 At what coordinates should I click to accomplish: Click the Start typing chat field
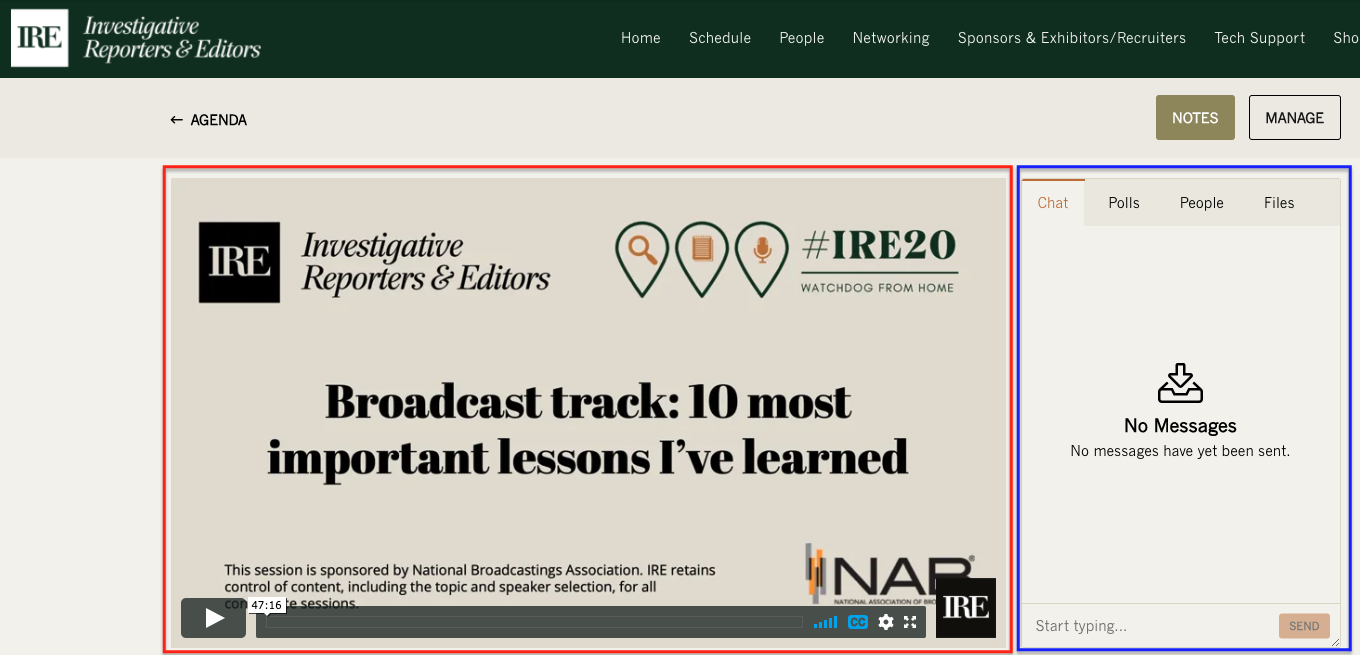pyautogui.click(x=1150, y=626)
